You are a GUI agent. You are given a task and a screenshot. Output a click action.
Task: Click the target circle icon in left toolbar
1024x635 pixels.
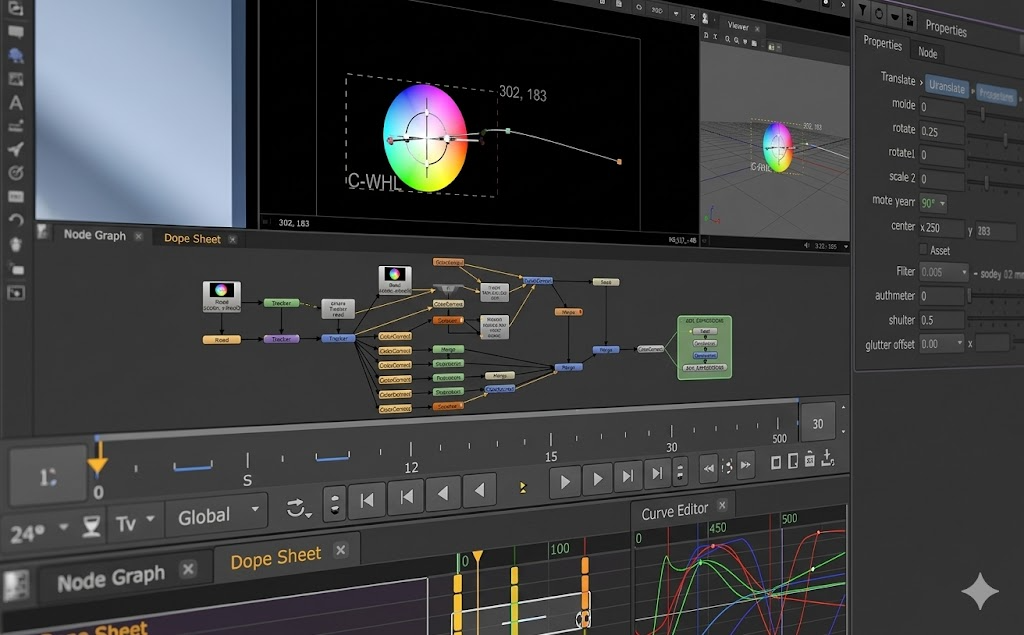[16, 173]
